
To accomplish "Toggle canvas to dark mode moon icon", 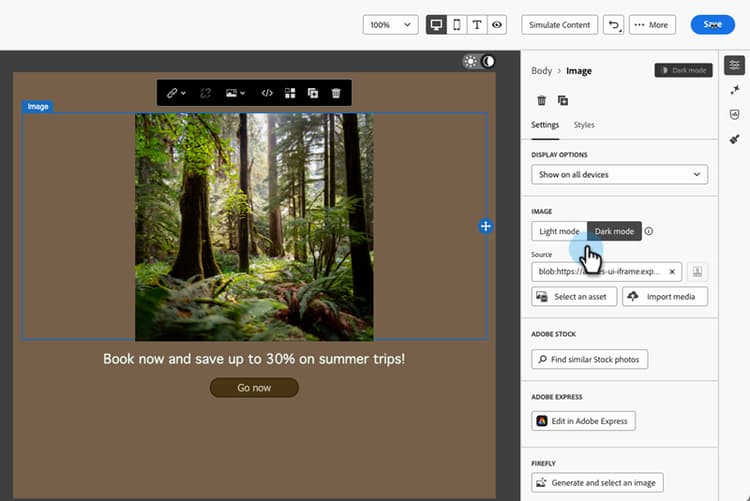I will click(x=488, y=61).
